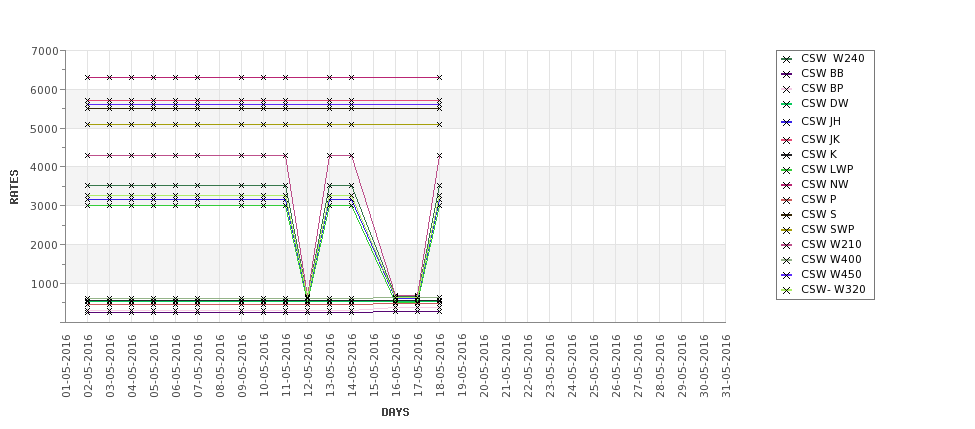Select the 09-05-2016 date label

242,366
